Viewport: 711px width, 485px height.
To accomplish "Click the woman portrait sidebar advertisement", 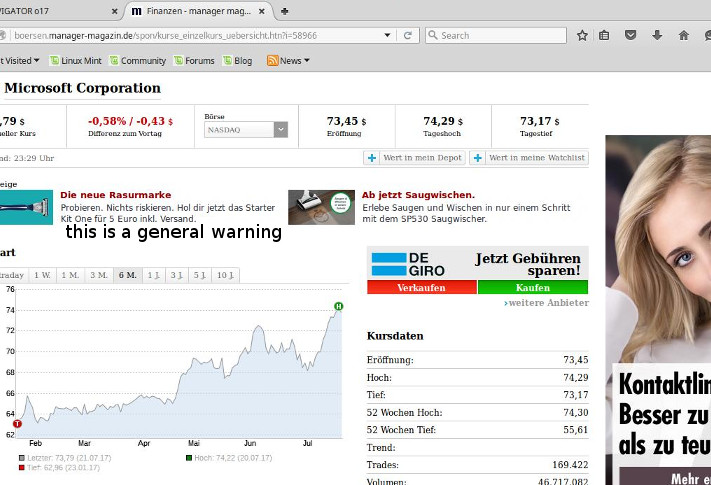I will tap(658, 310).
